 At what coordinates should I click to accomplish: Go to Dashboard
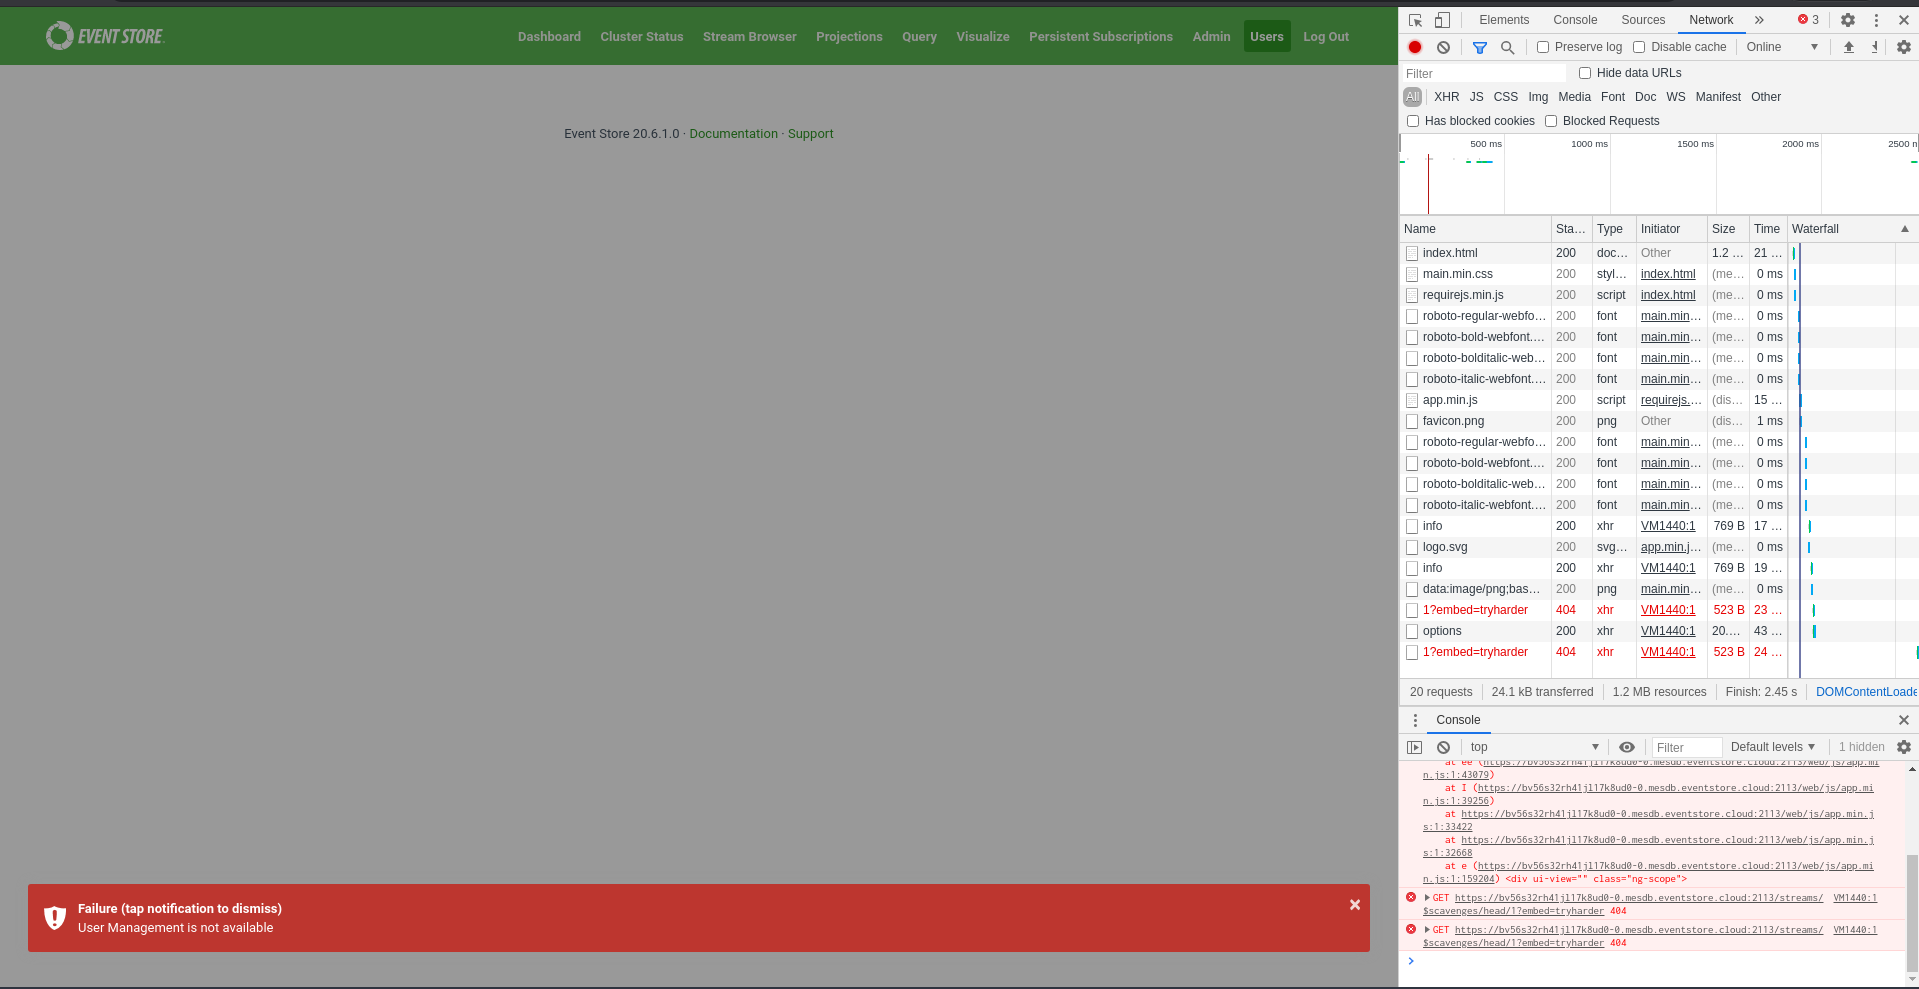(549, 37)
